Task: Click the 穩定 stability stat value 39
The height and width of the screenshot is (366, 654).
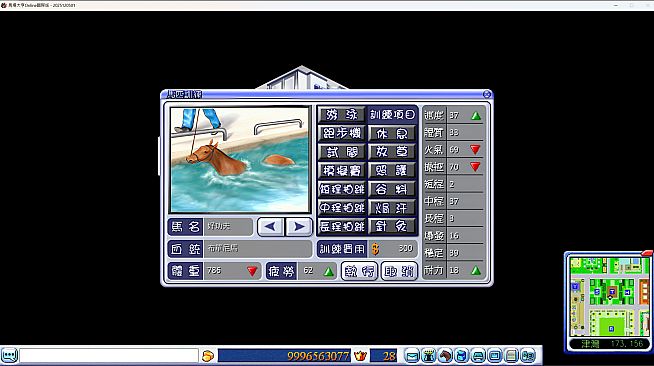Action: pos(454,253)
